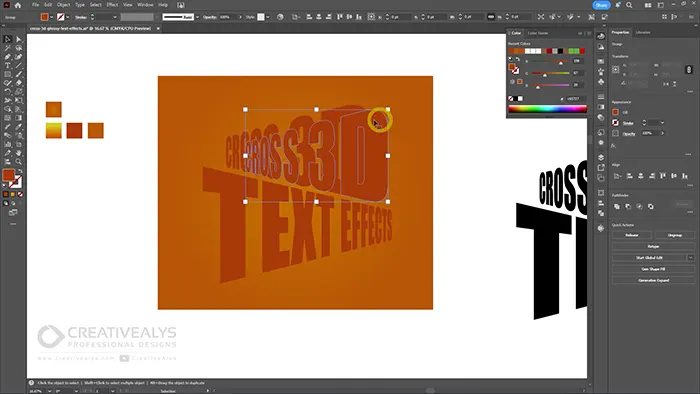Click the Swap Fill and Stroke arrow in toolbar
This screenshot has width=700, height=394.
[20, 171]
